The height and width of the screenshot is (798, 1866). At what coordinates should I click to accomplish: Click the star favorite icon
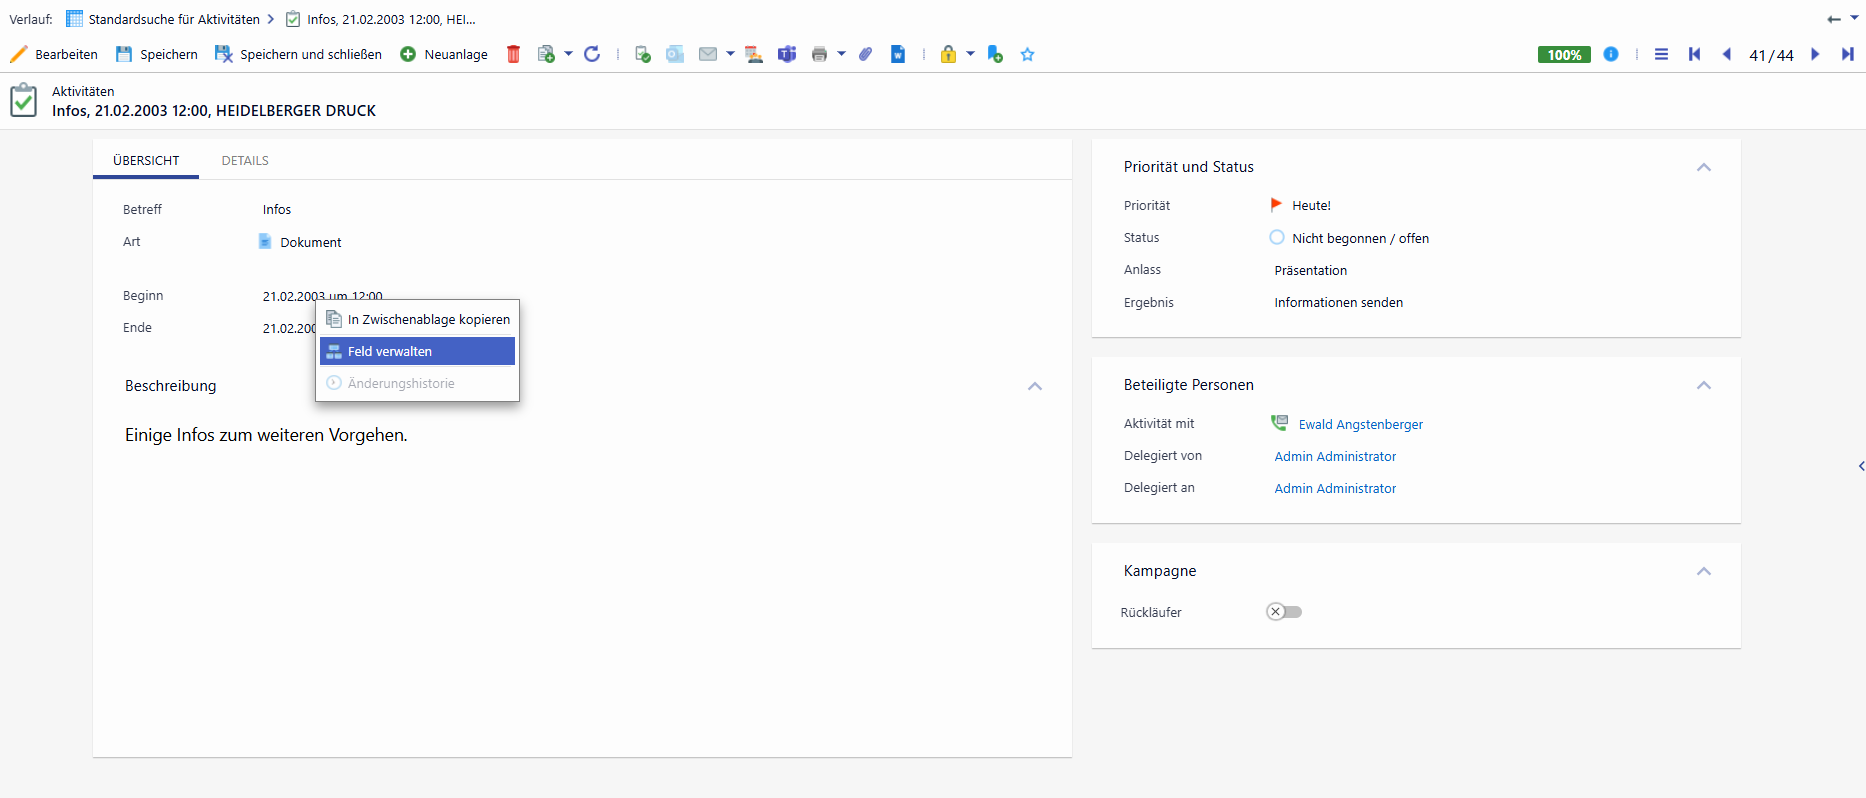(1027, 54)
